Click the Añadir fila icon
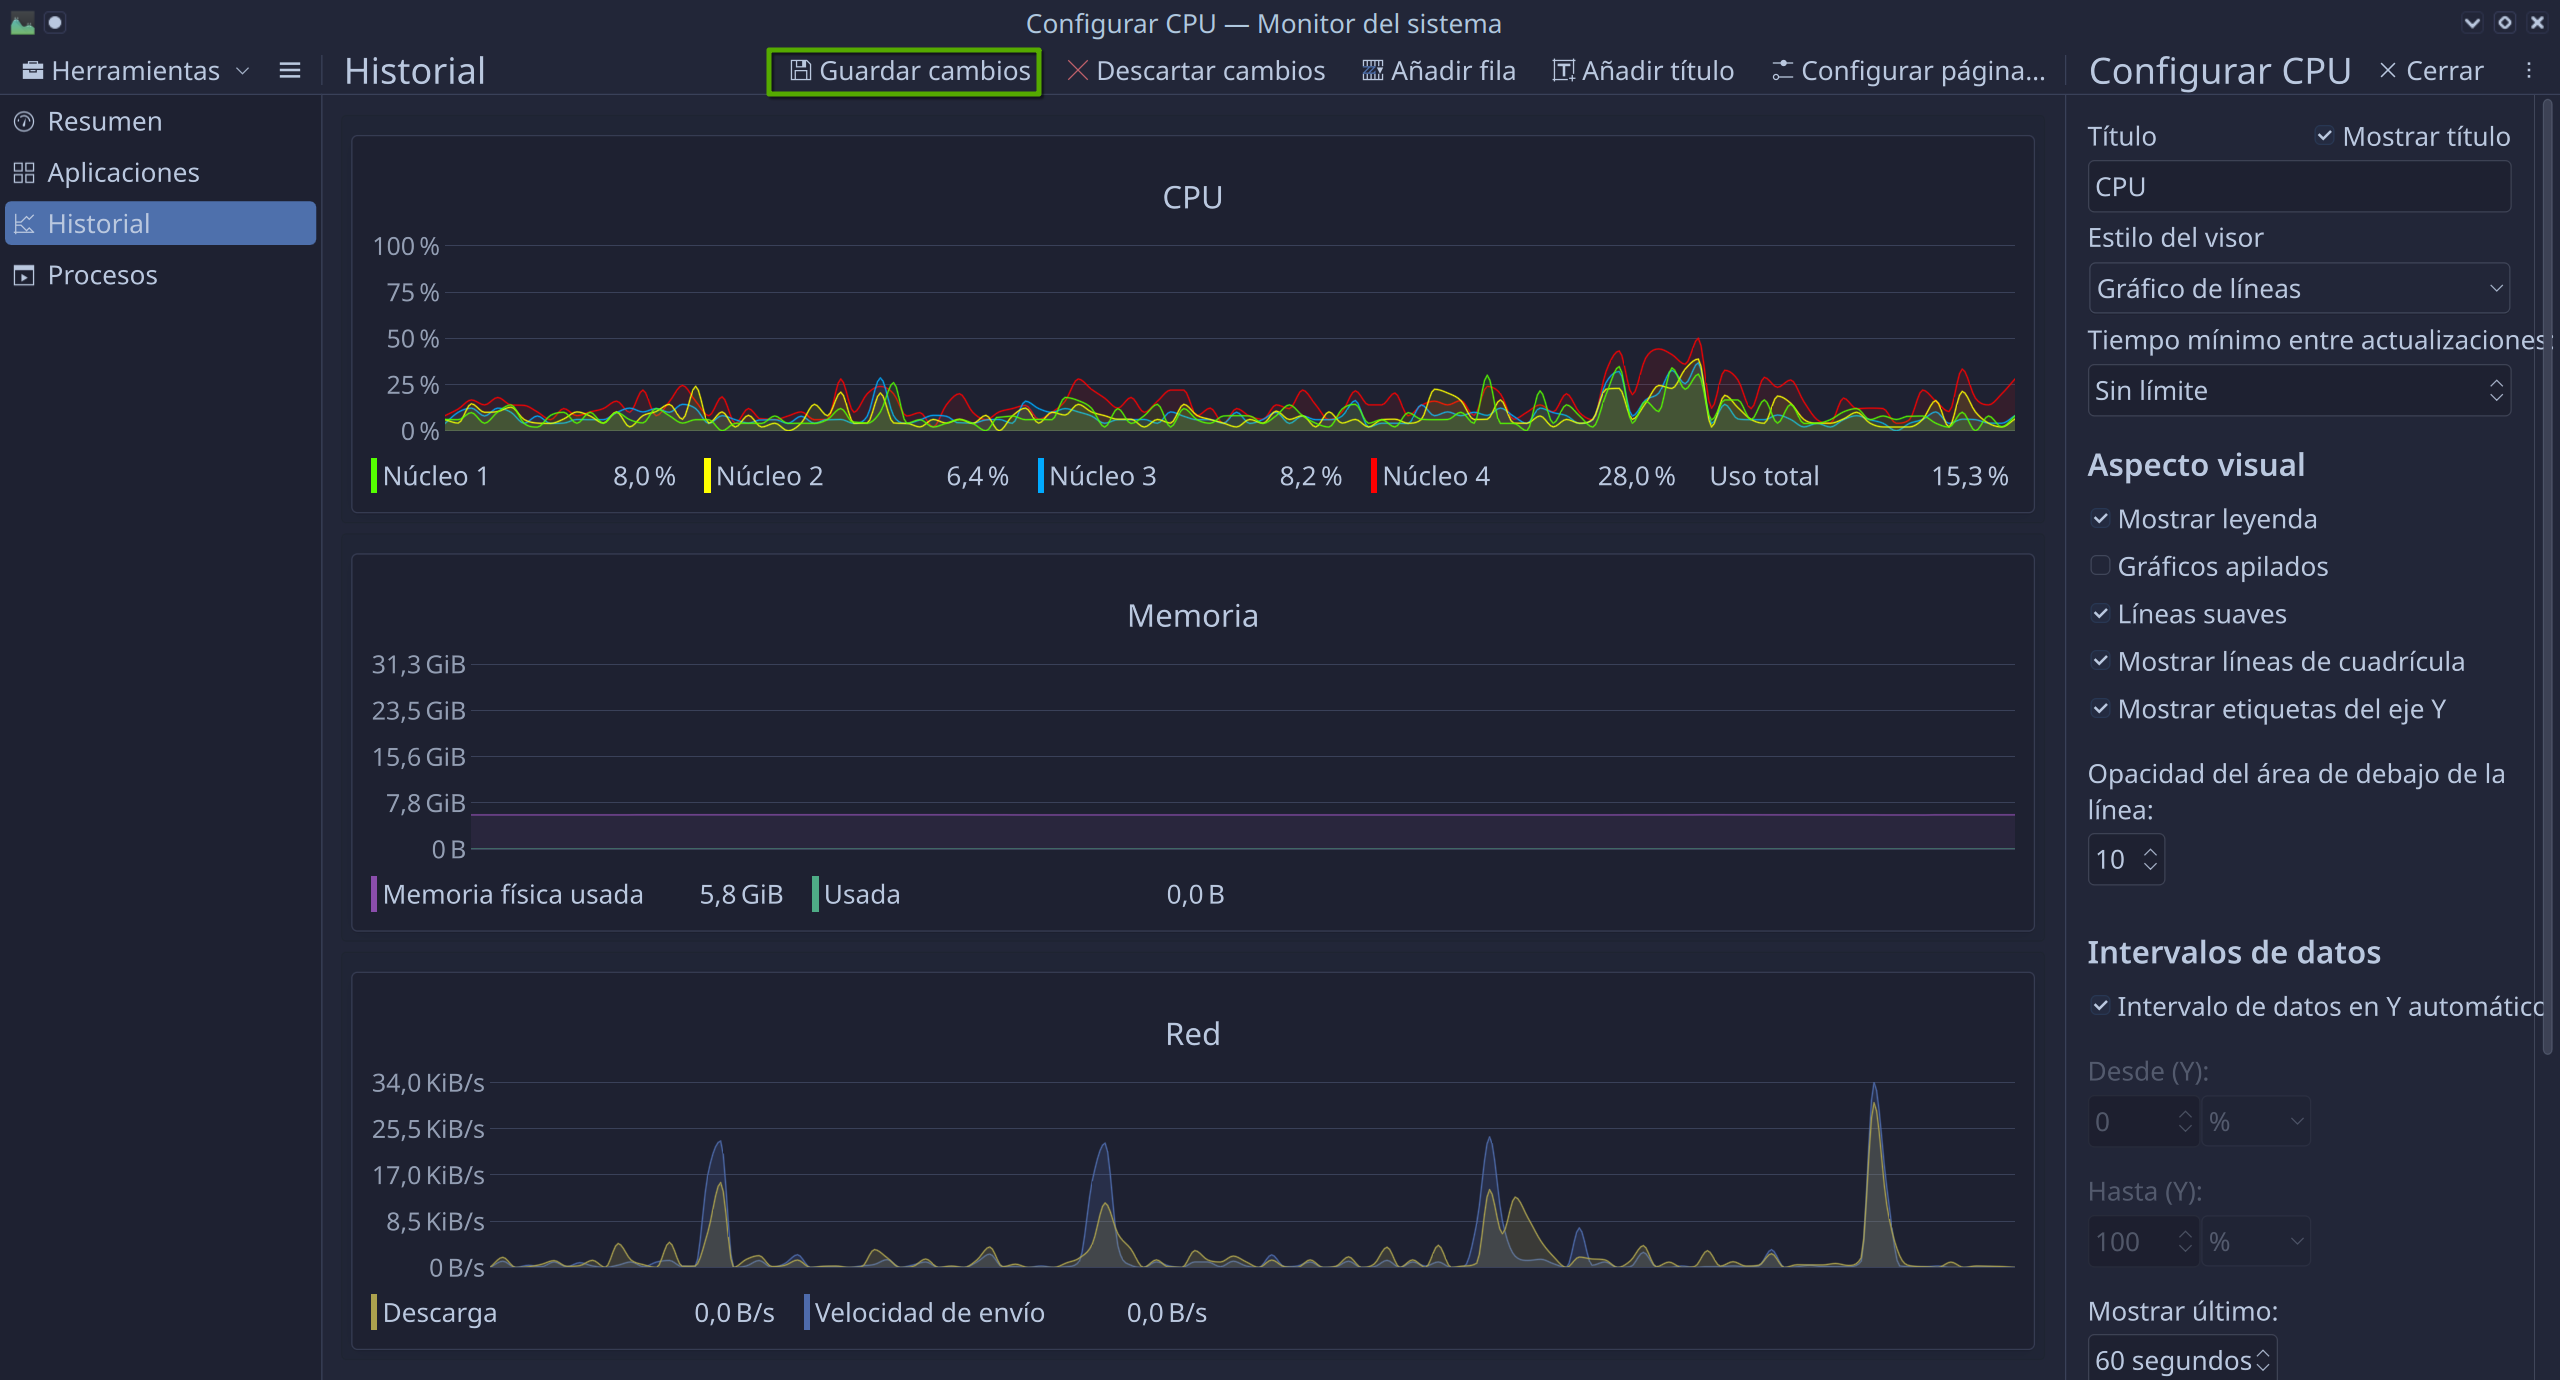The height and width of the screenshot is (1380, 2560). pos(1372,71)
